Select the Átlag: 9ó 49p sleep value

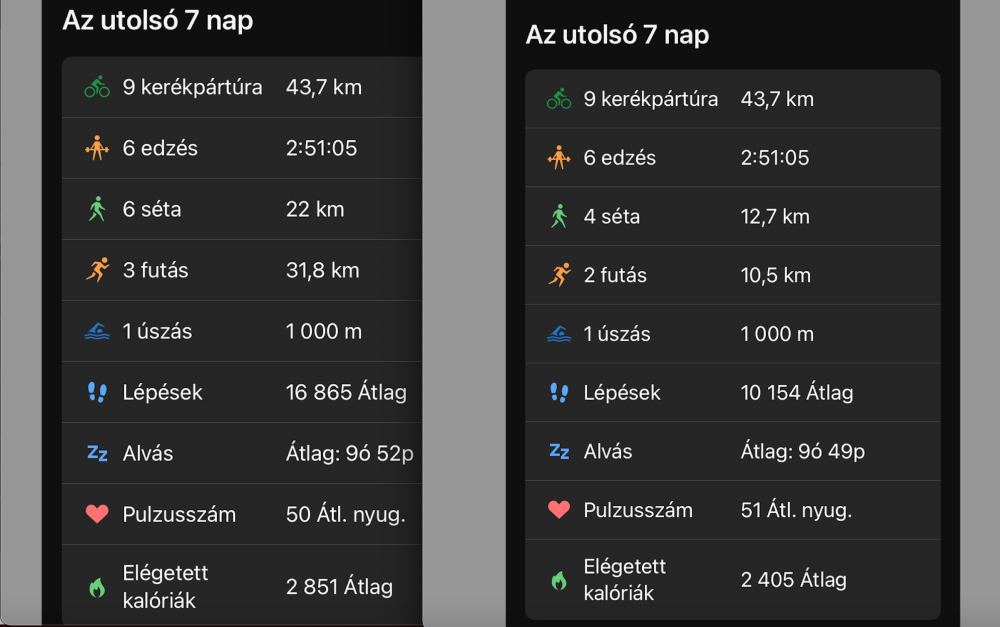tap(802, 451)
